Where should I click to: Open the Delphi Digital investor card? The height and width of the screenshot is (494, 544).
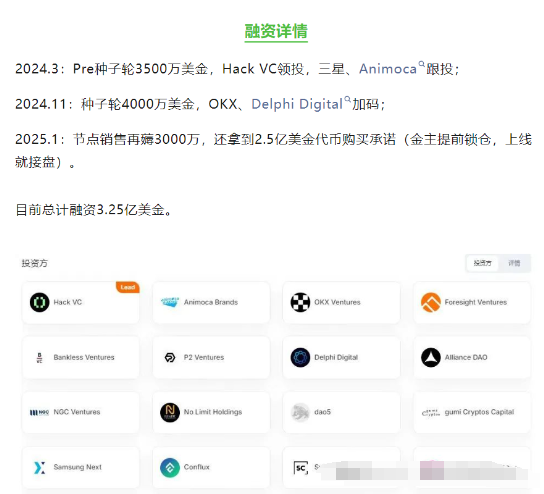click(342, 357)
